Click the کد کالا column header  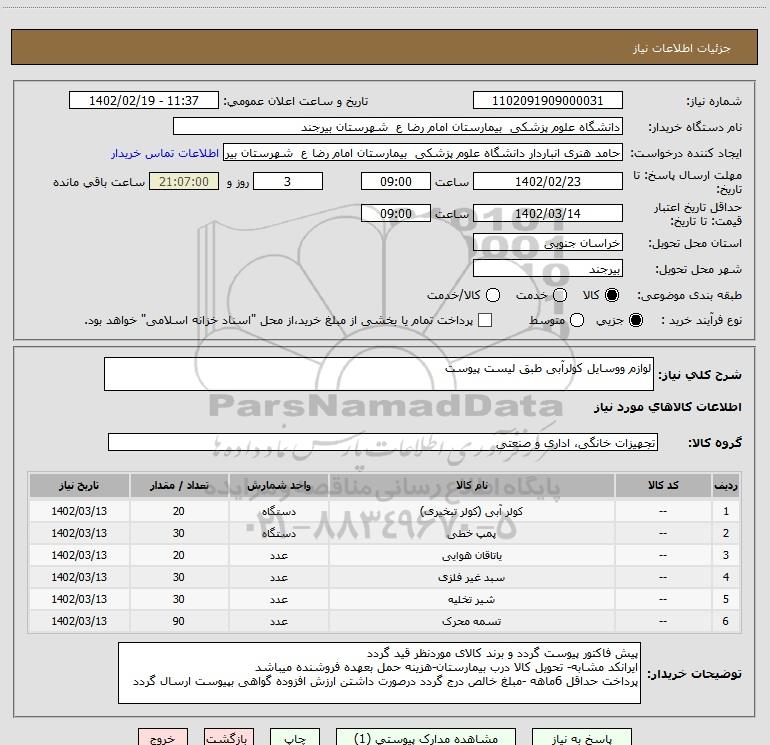coord(663,485)
